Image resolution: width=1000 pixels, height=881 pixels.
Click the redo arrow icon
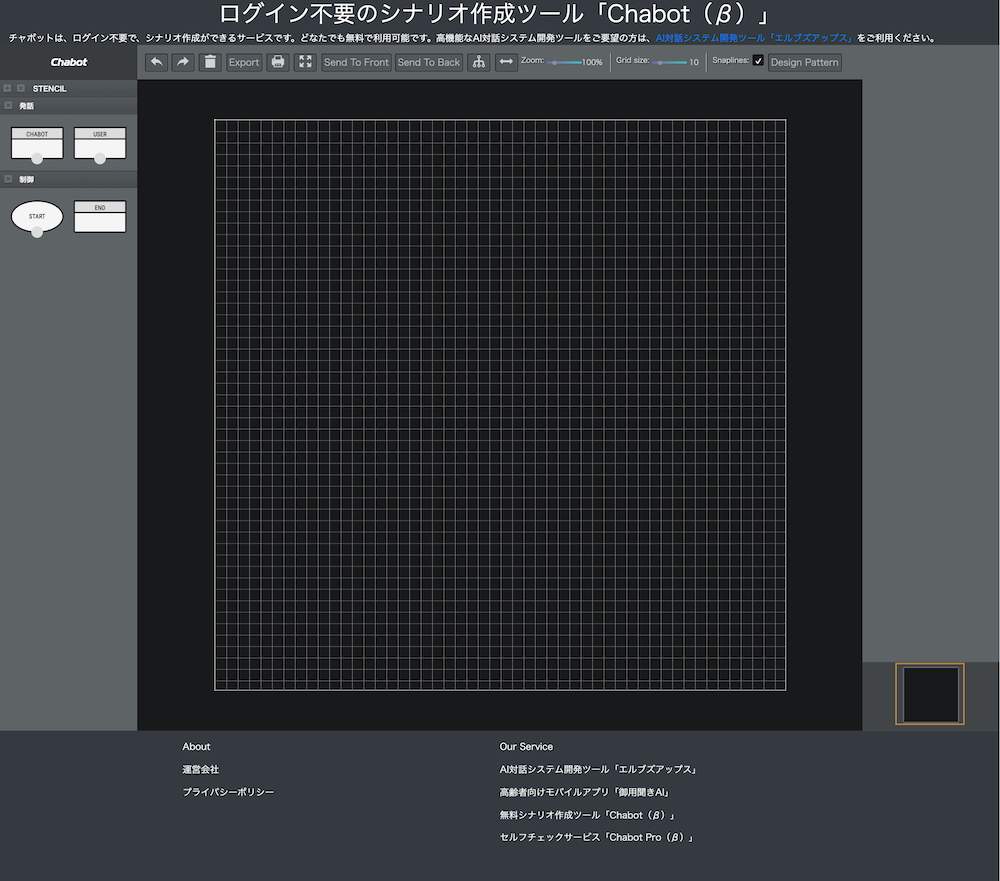pyautogui.click(x=183, y=62)
